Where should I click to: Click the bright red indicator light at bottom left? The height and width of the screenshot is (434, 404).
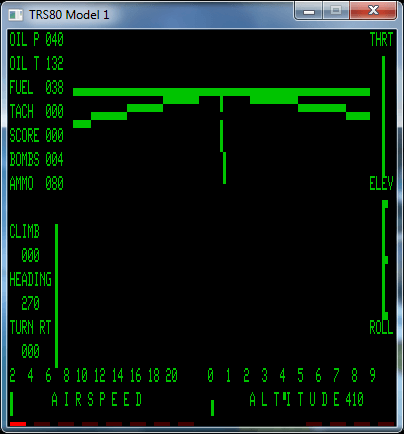pyautogui.click(x=18, y=424)
